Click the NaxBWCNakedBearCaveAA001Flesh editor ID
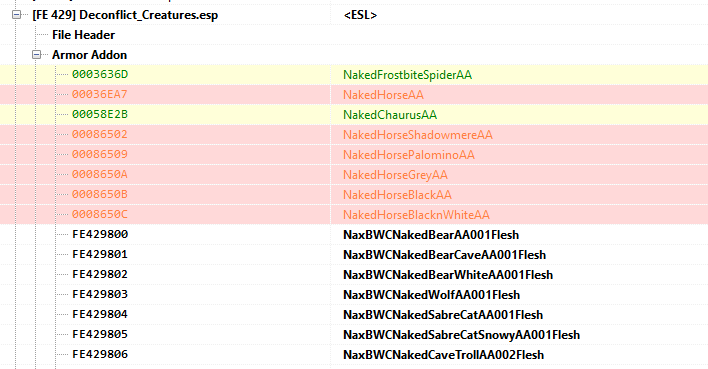 tap(445, 255)
